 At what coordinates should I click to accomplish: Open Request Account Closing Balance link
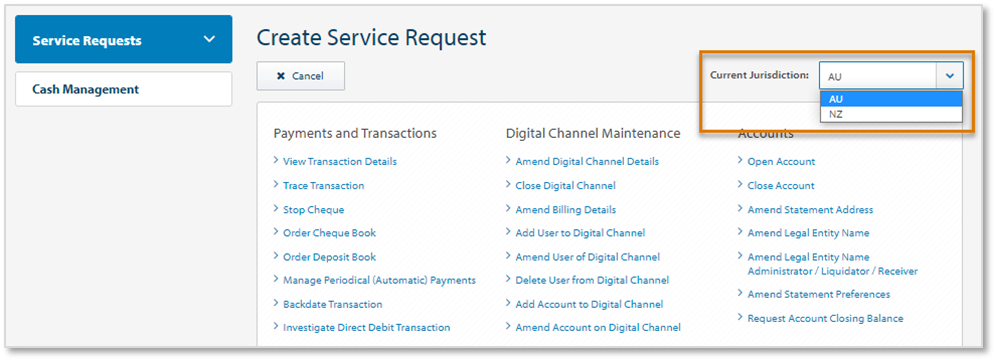click(825, 318)
